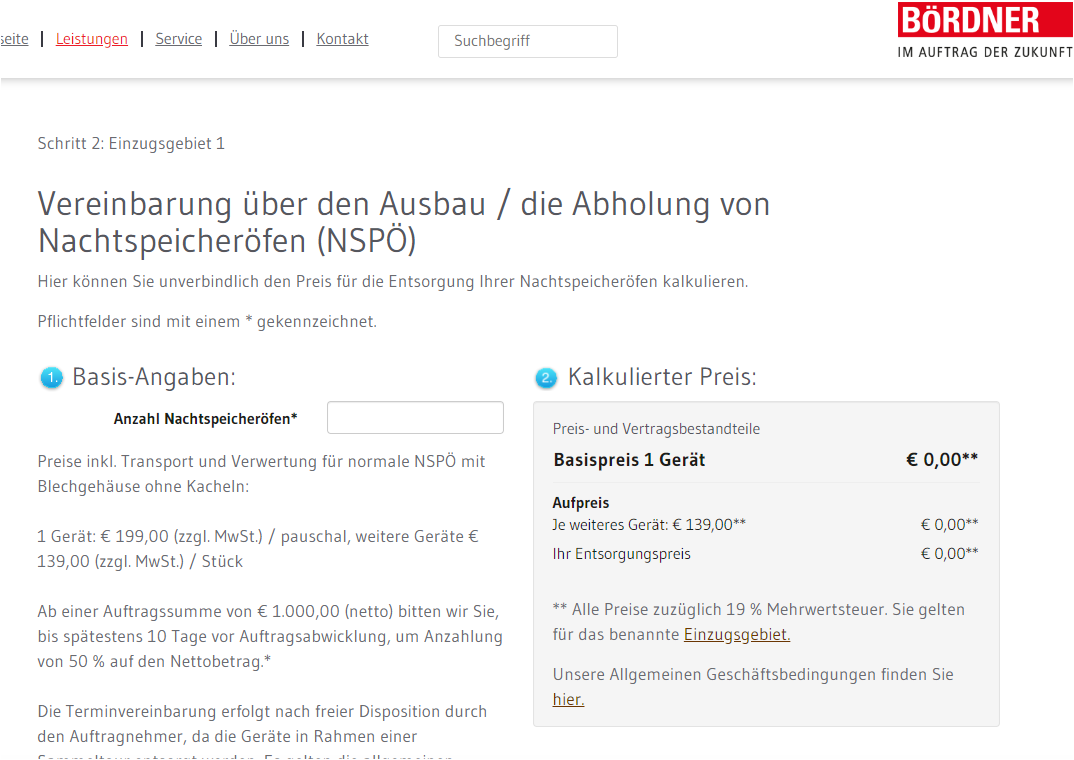
Task: Focus the Suchbegriff search field
Action: 527,41
